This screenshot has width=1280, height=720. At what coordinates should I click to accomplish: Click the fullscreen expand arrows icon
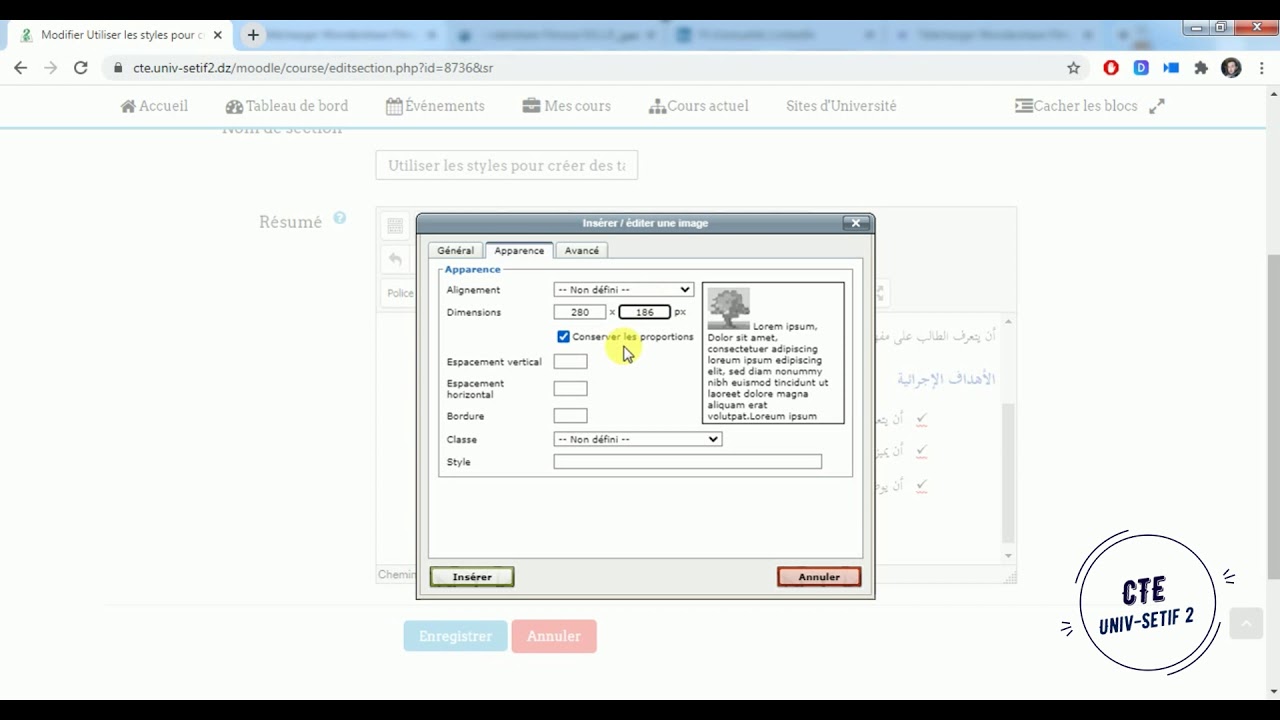[1157, 106]
